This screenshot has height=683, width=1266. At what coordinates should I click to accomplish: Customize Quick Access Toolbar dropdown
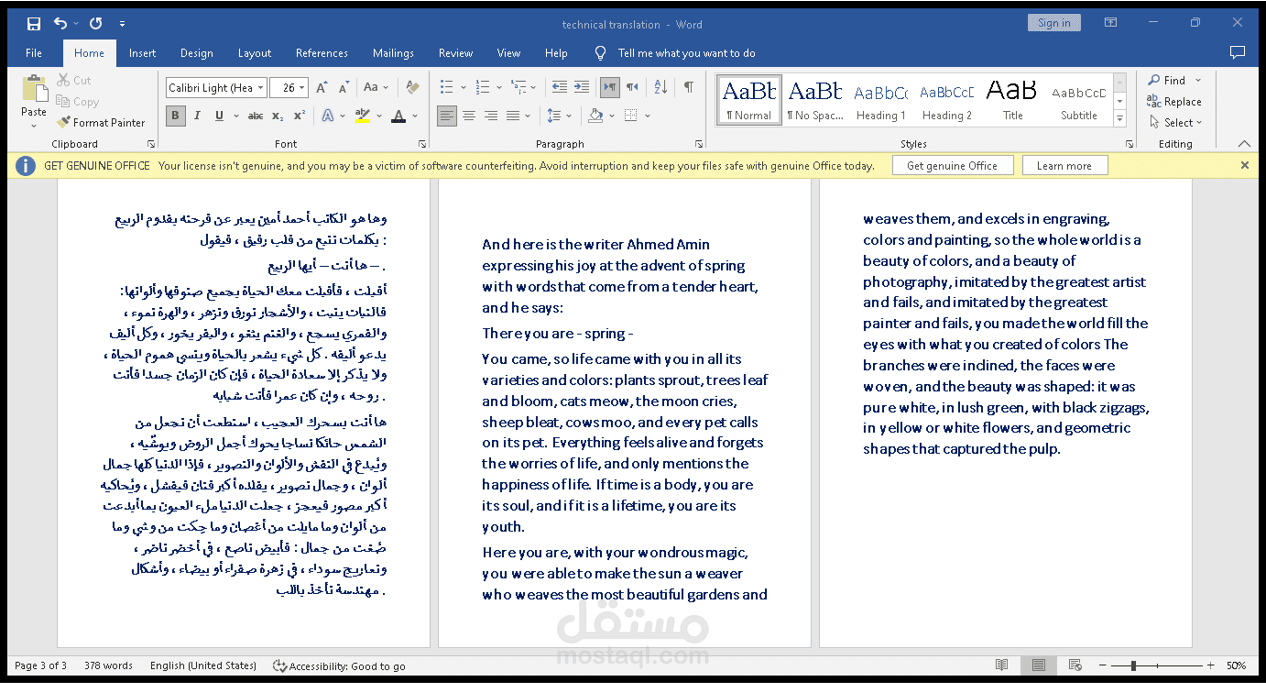(x=122, y=23)
